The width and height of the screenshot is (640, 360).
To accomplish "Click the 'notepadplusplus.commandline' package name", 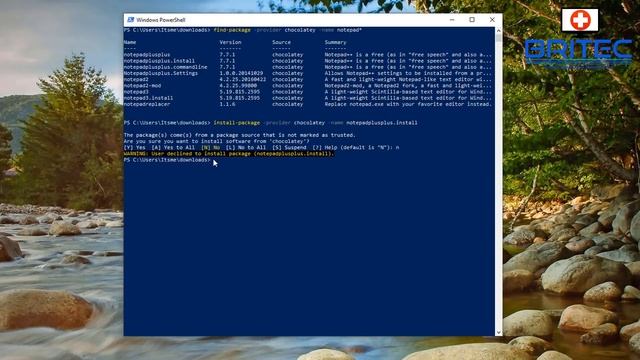I will pyautogui.click(x=165, y=67).
